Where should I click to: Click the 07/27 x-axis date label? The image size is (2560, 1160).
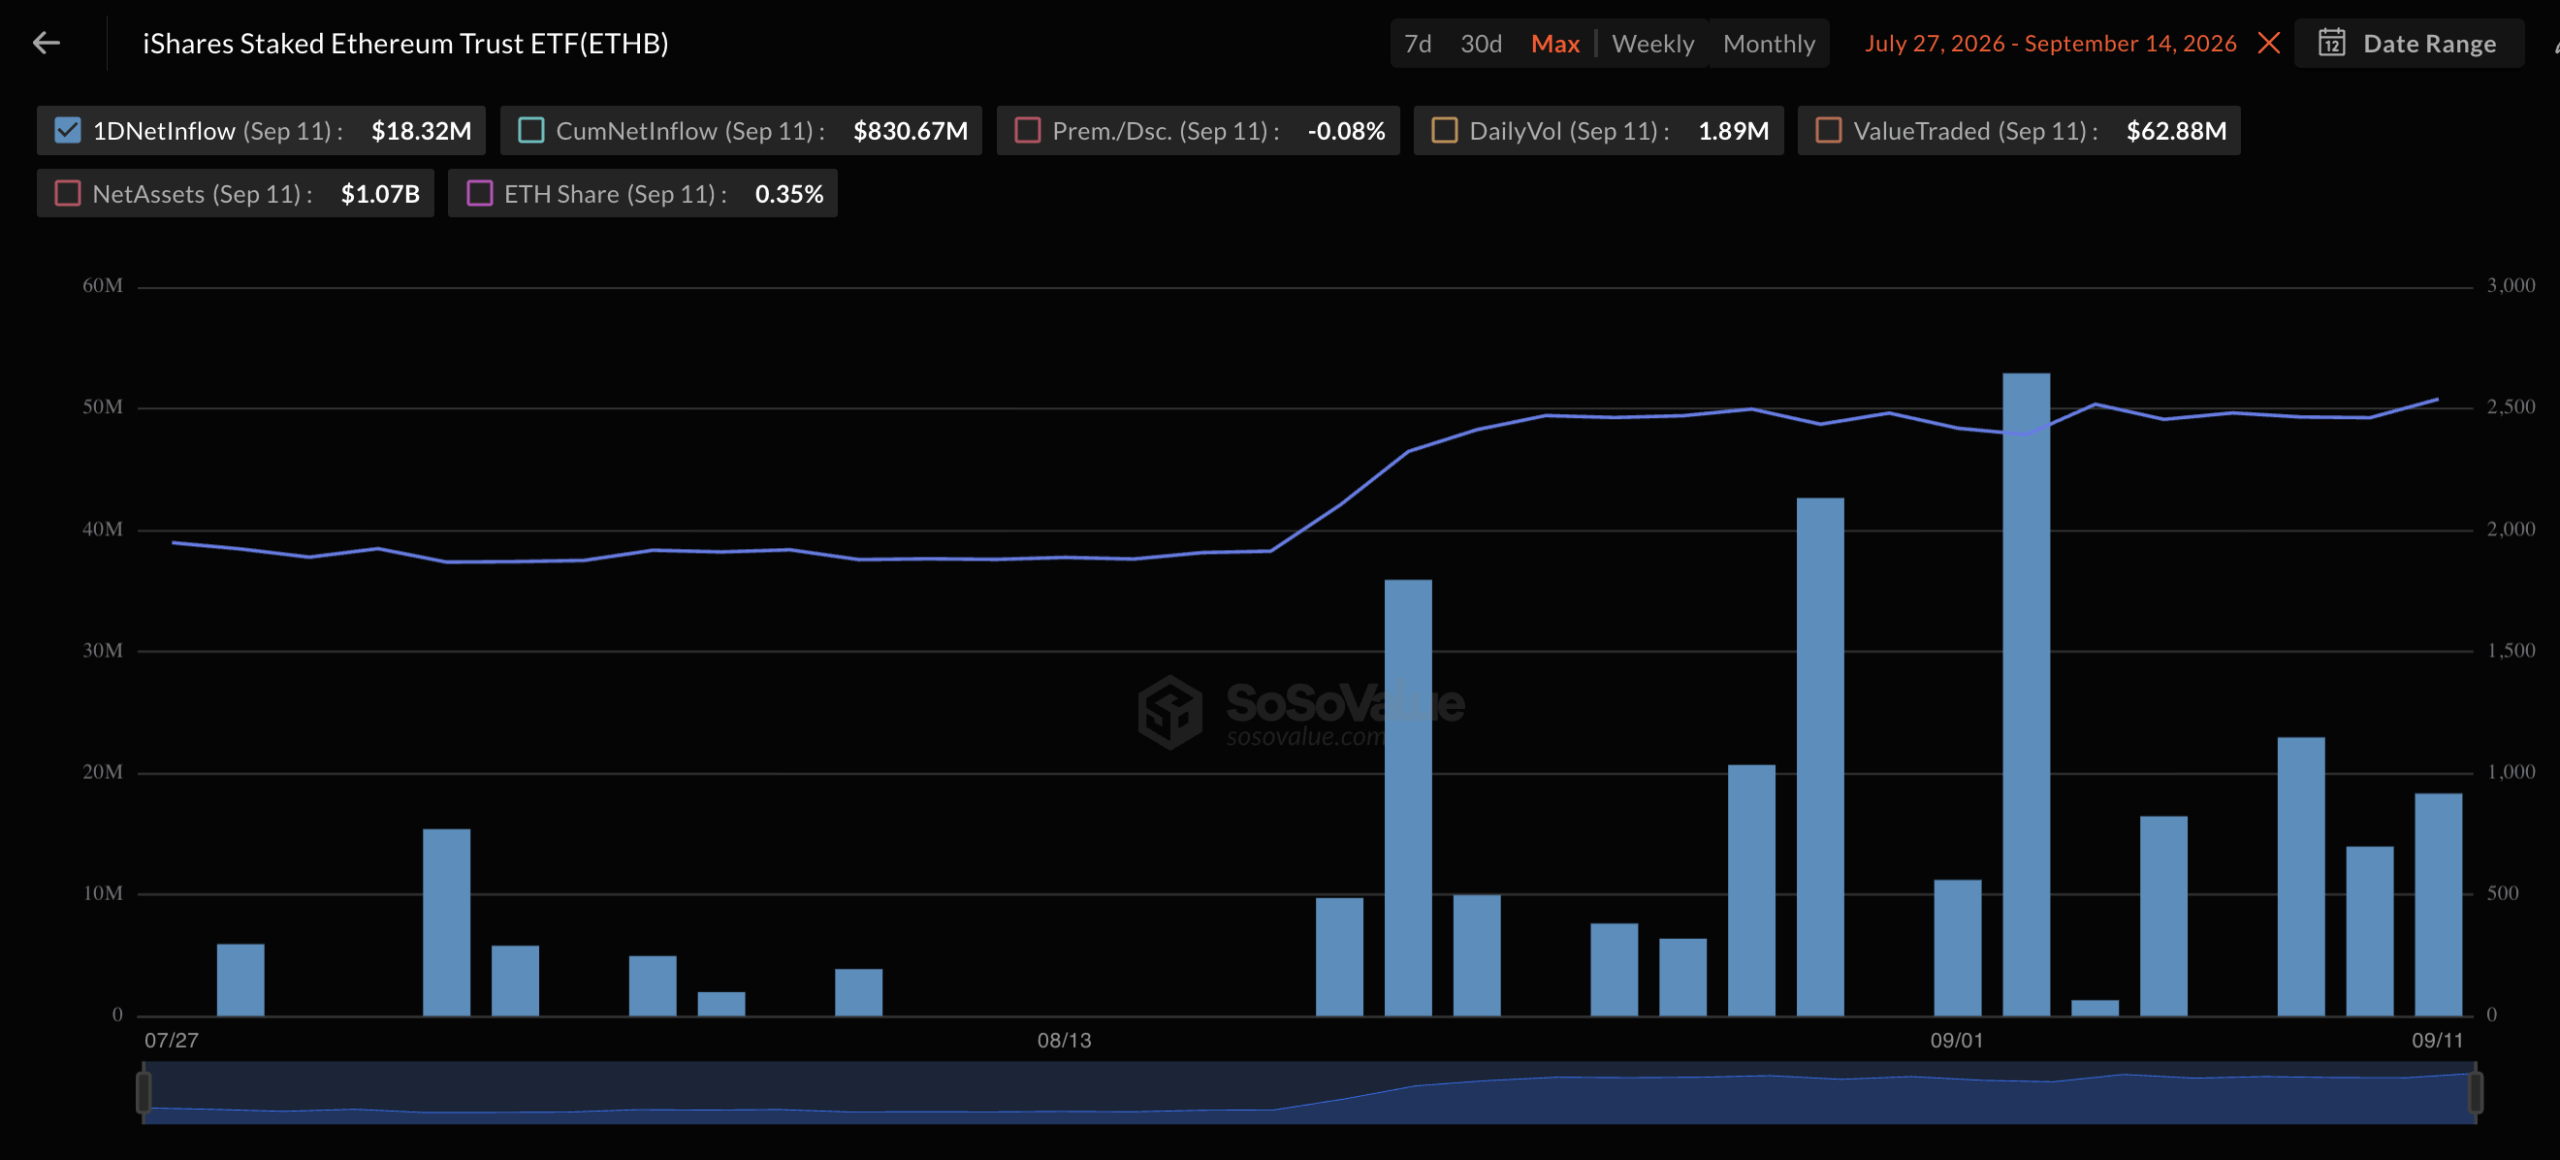tap(171, 1040)
